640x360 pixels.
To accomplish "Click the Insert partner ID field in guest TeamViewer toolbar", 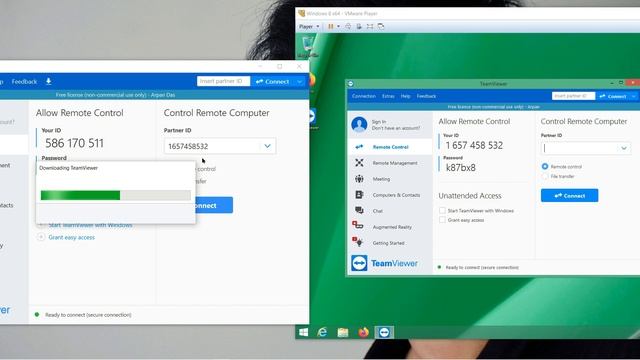I will (x=573, y=96).
